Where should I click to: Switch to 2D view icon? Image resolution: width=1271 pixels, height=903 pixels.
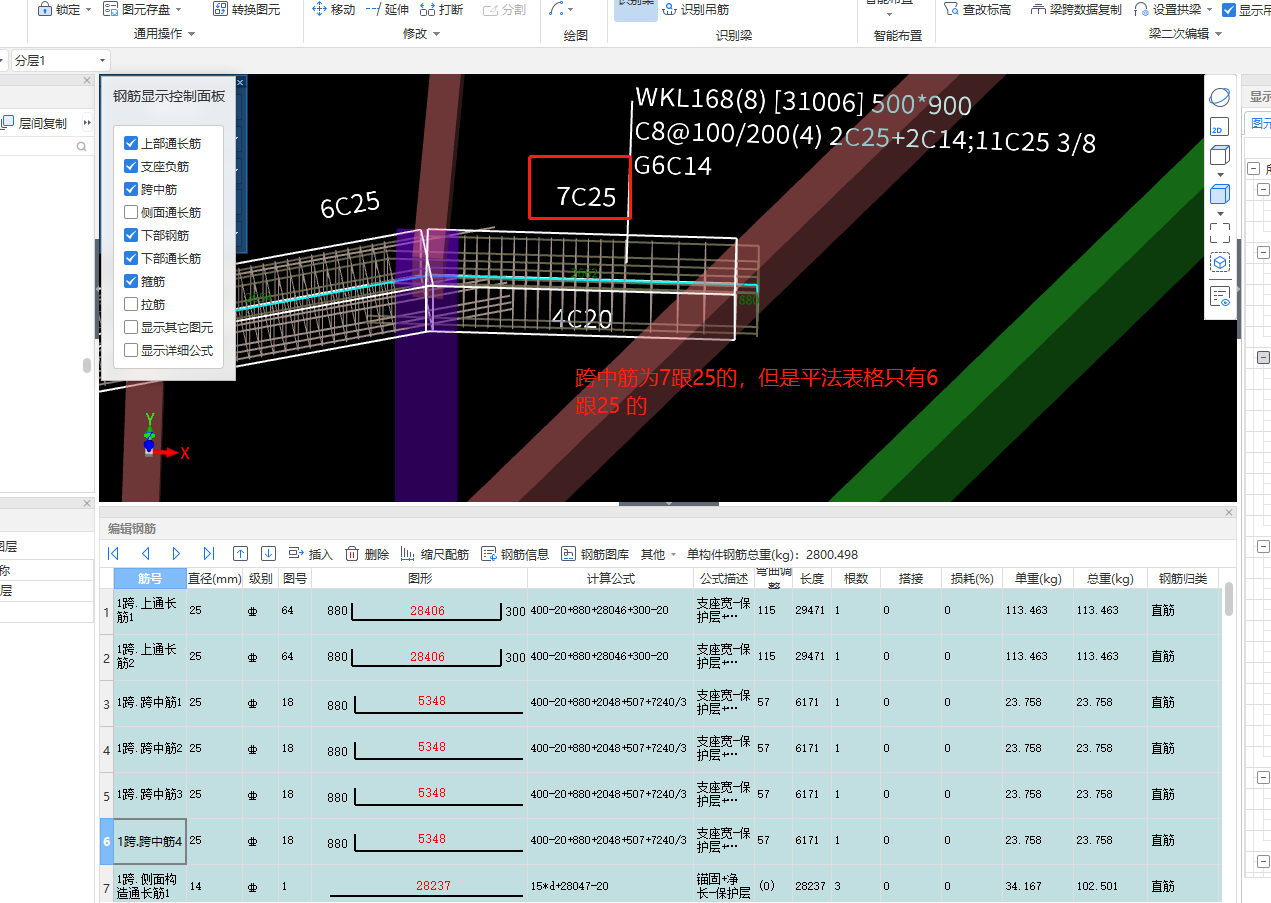click(1219, 127)
